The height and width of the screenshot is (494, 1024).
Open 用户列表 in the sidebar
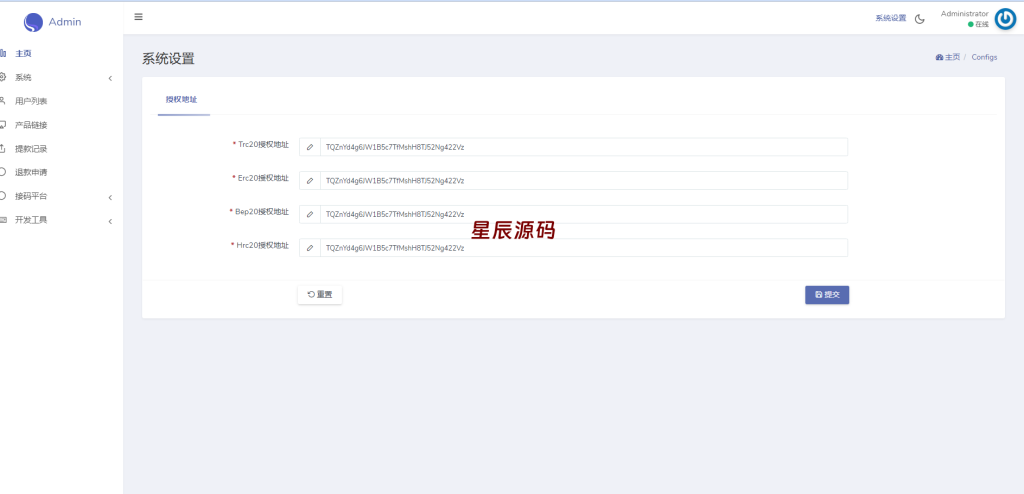(31, 101)
